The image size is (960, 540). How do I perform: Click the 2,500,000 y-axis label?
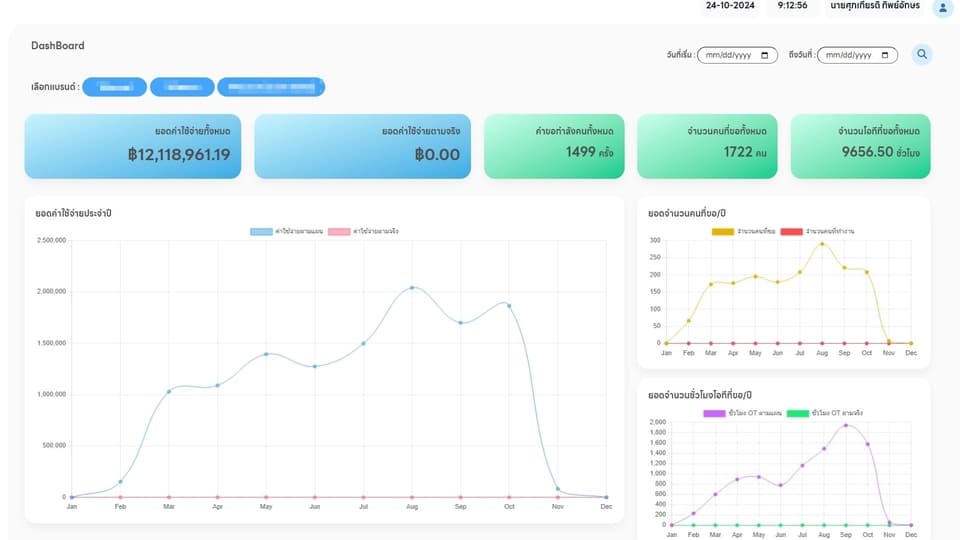coord(51,241)
